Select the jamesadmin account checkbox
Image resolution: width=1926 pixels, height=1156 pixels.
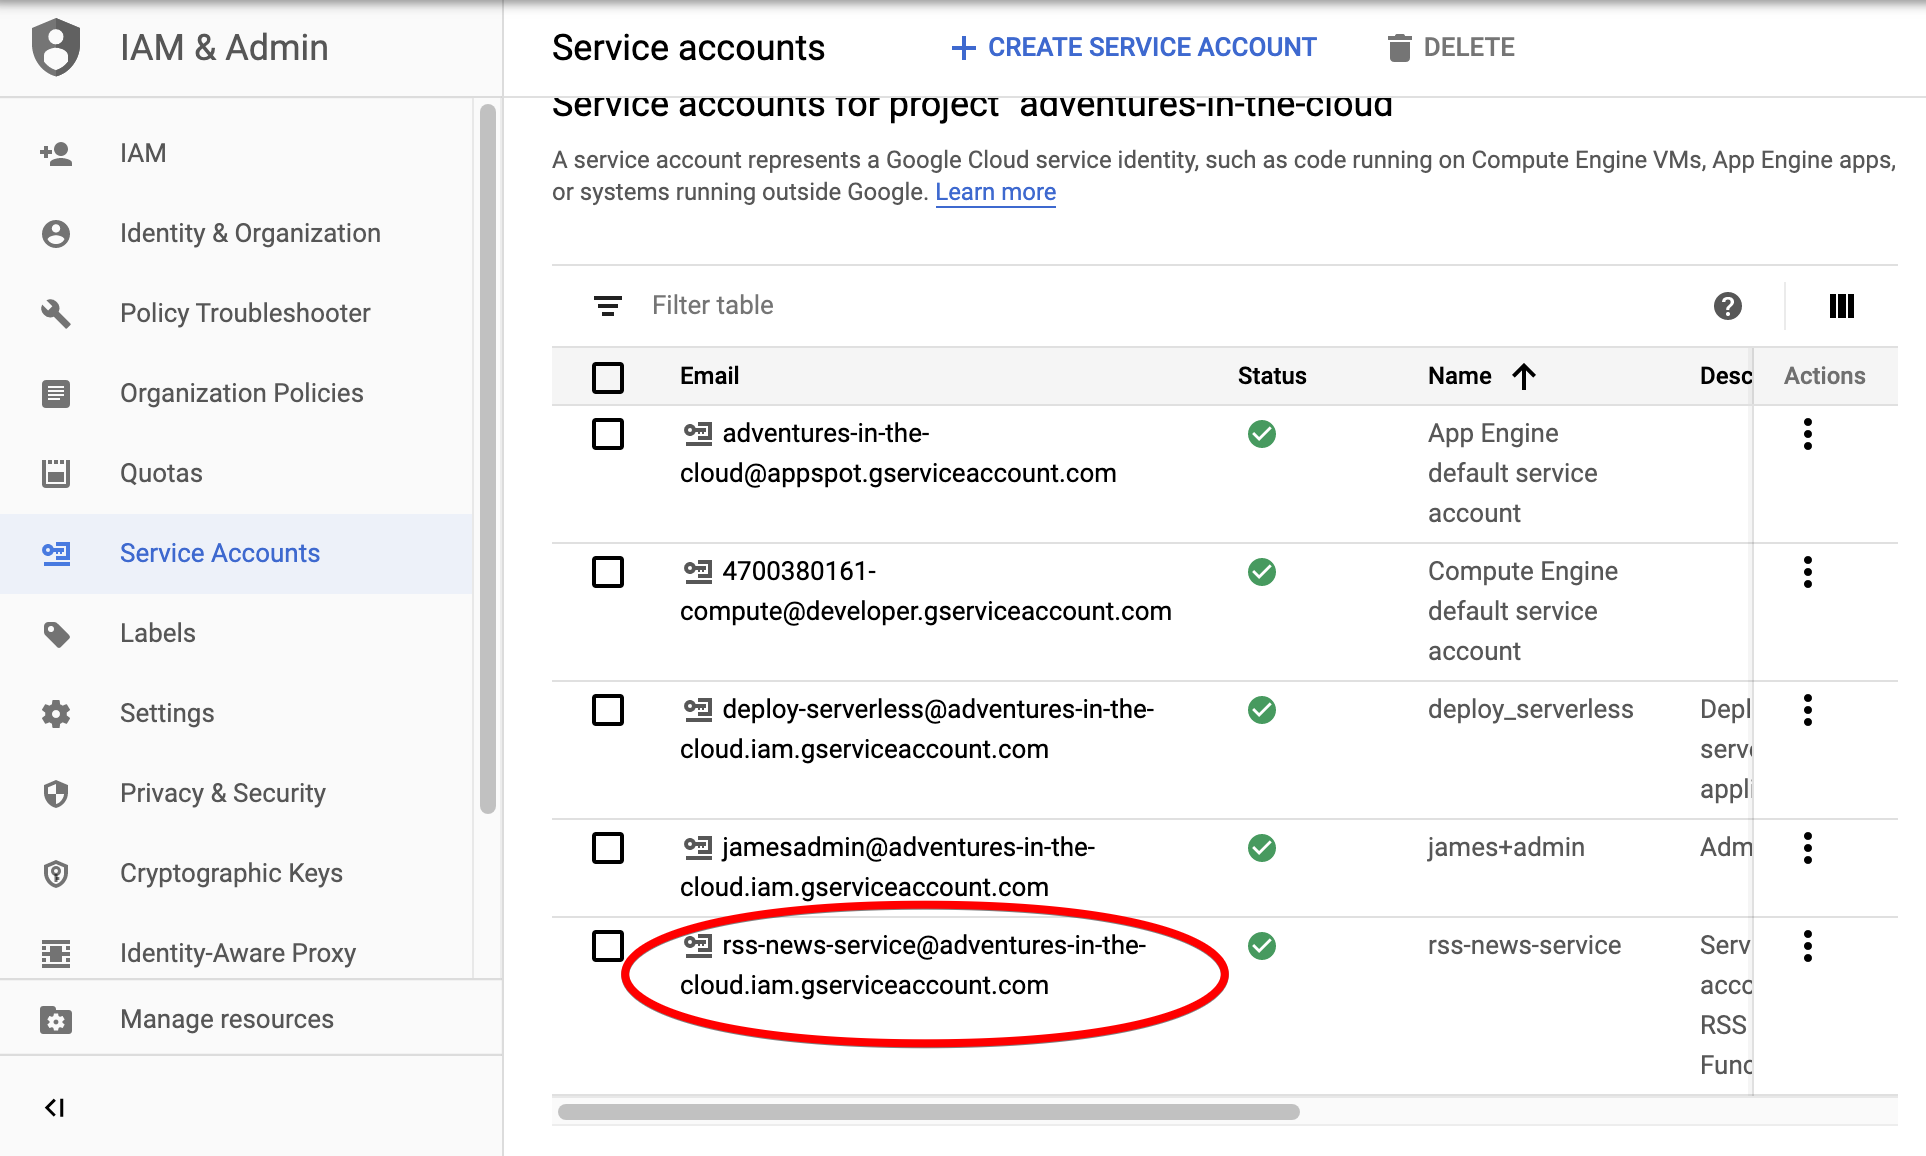[x=607, y=848]
